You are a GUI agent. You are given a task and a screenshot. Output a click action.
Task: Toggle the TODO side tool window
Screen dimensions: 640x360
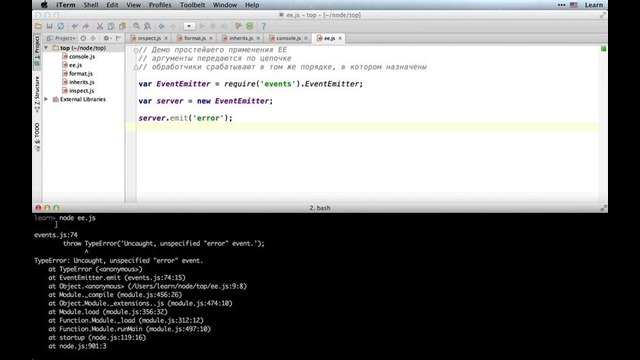[x=37, y=137]
